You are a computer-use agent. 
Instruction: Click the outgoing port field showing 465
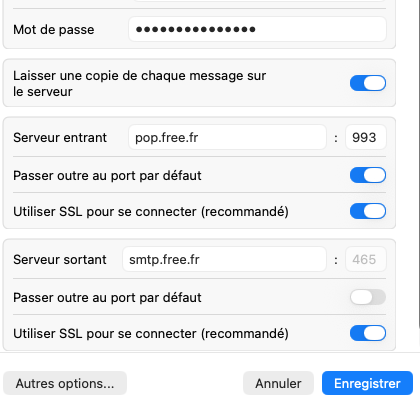tap(366, 259)
